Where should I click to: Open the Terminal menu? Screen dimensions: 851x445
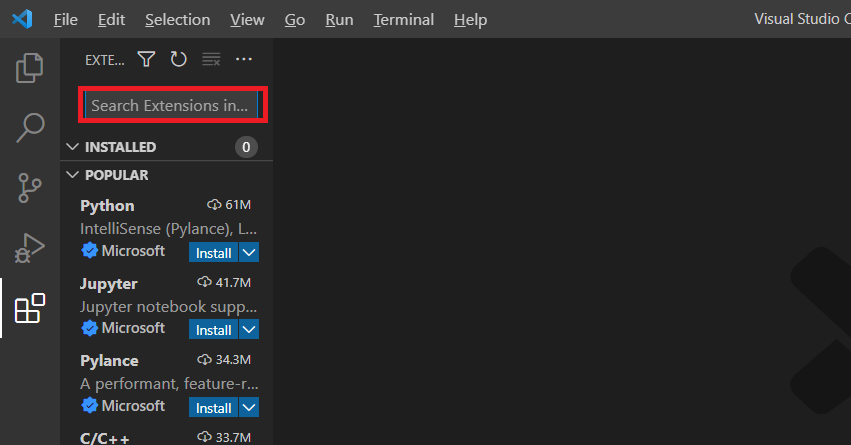[403, 20]
